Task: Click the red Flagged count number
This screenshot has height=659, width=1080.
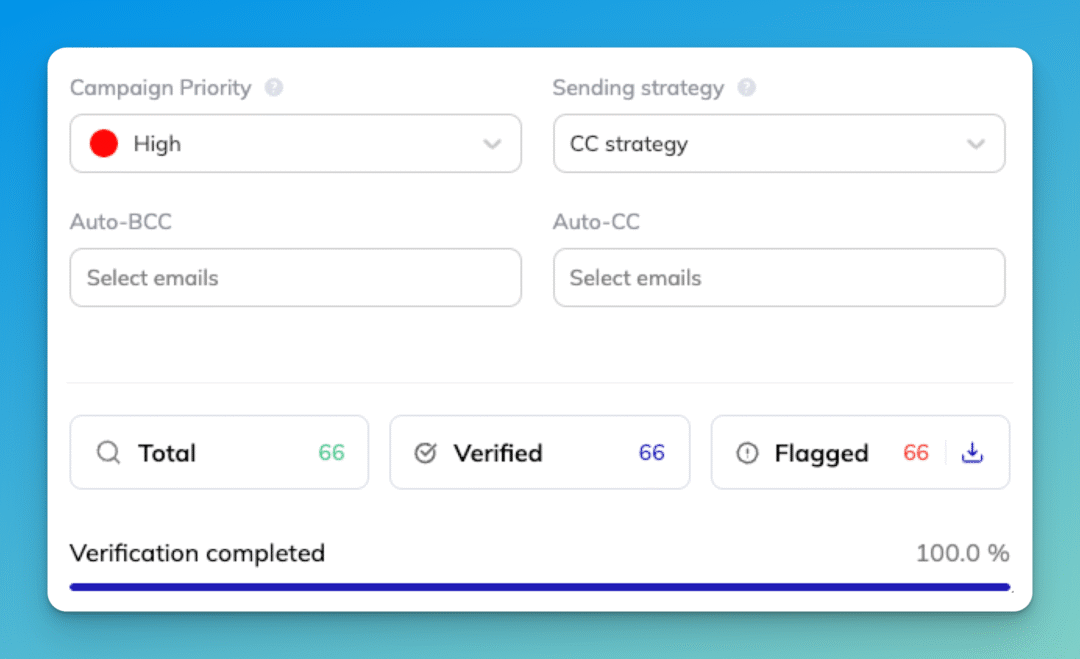Action: coord(916,453)
